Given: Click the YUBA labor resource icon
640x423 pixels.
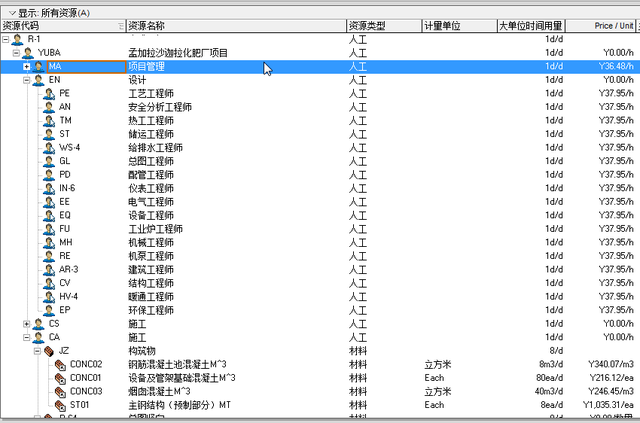Looking at the screenshot, I should coord(28,53).
